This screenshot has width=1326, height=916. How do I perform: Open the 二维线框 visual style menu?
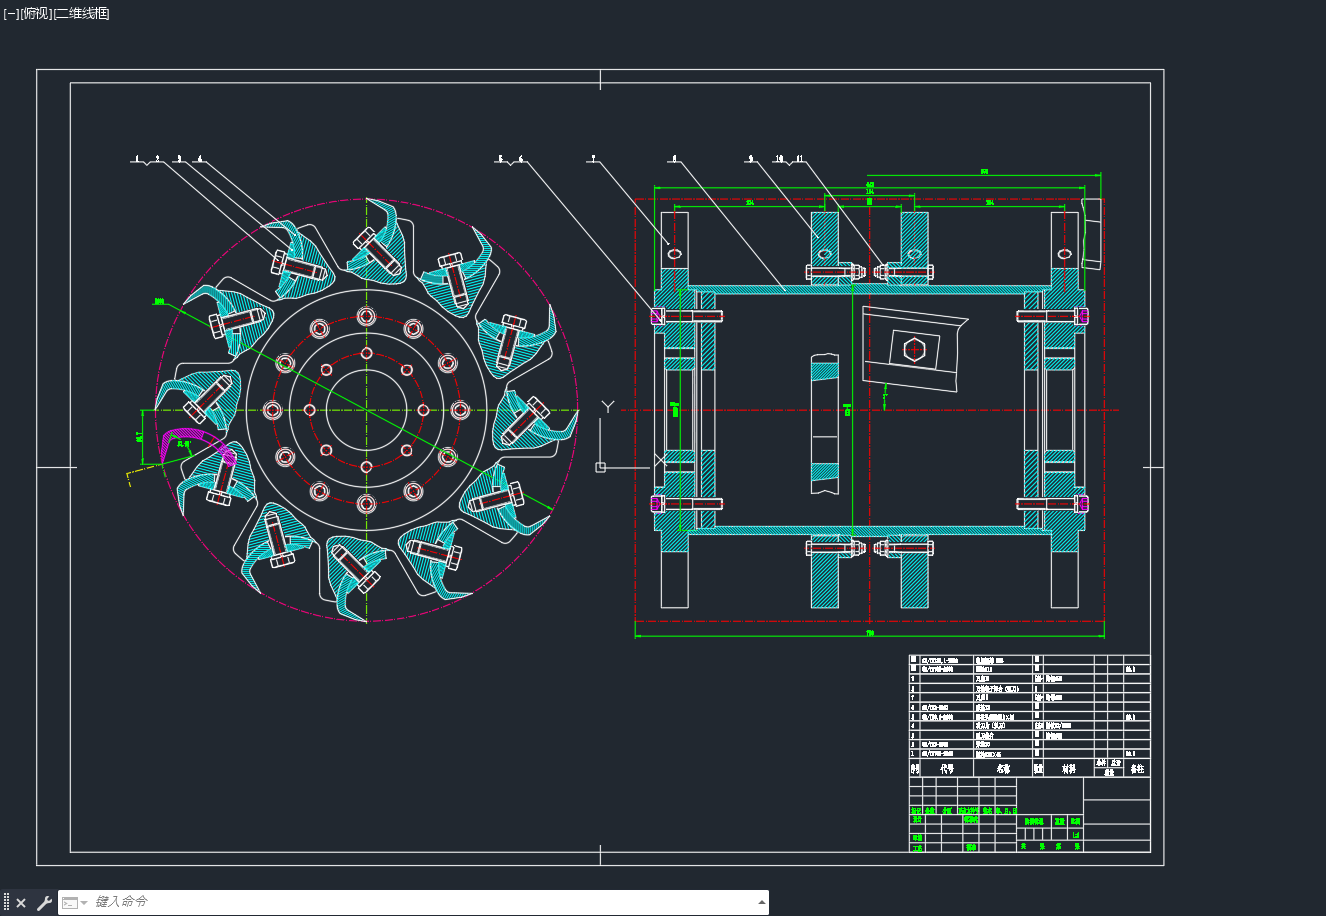81,13
